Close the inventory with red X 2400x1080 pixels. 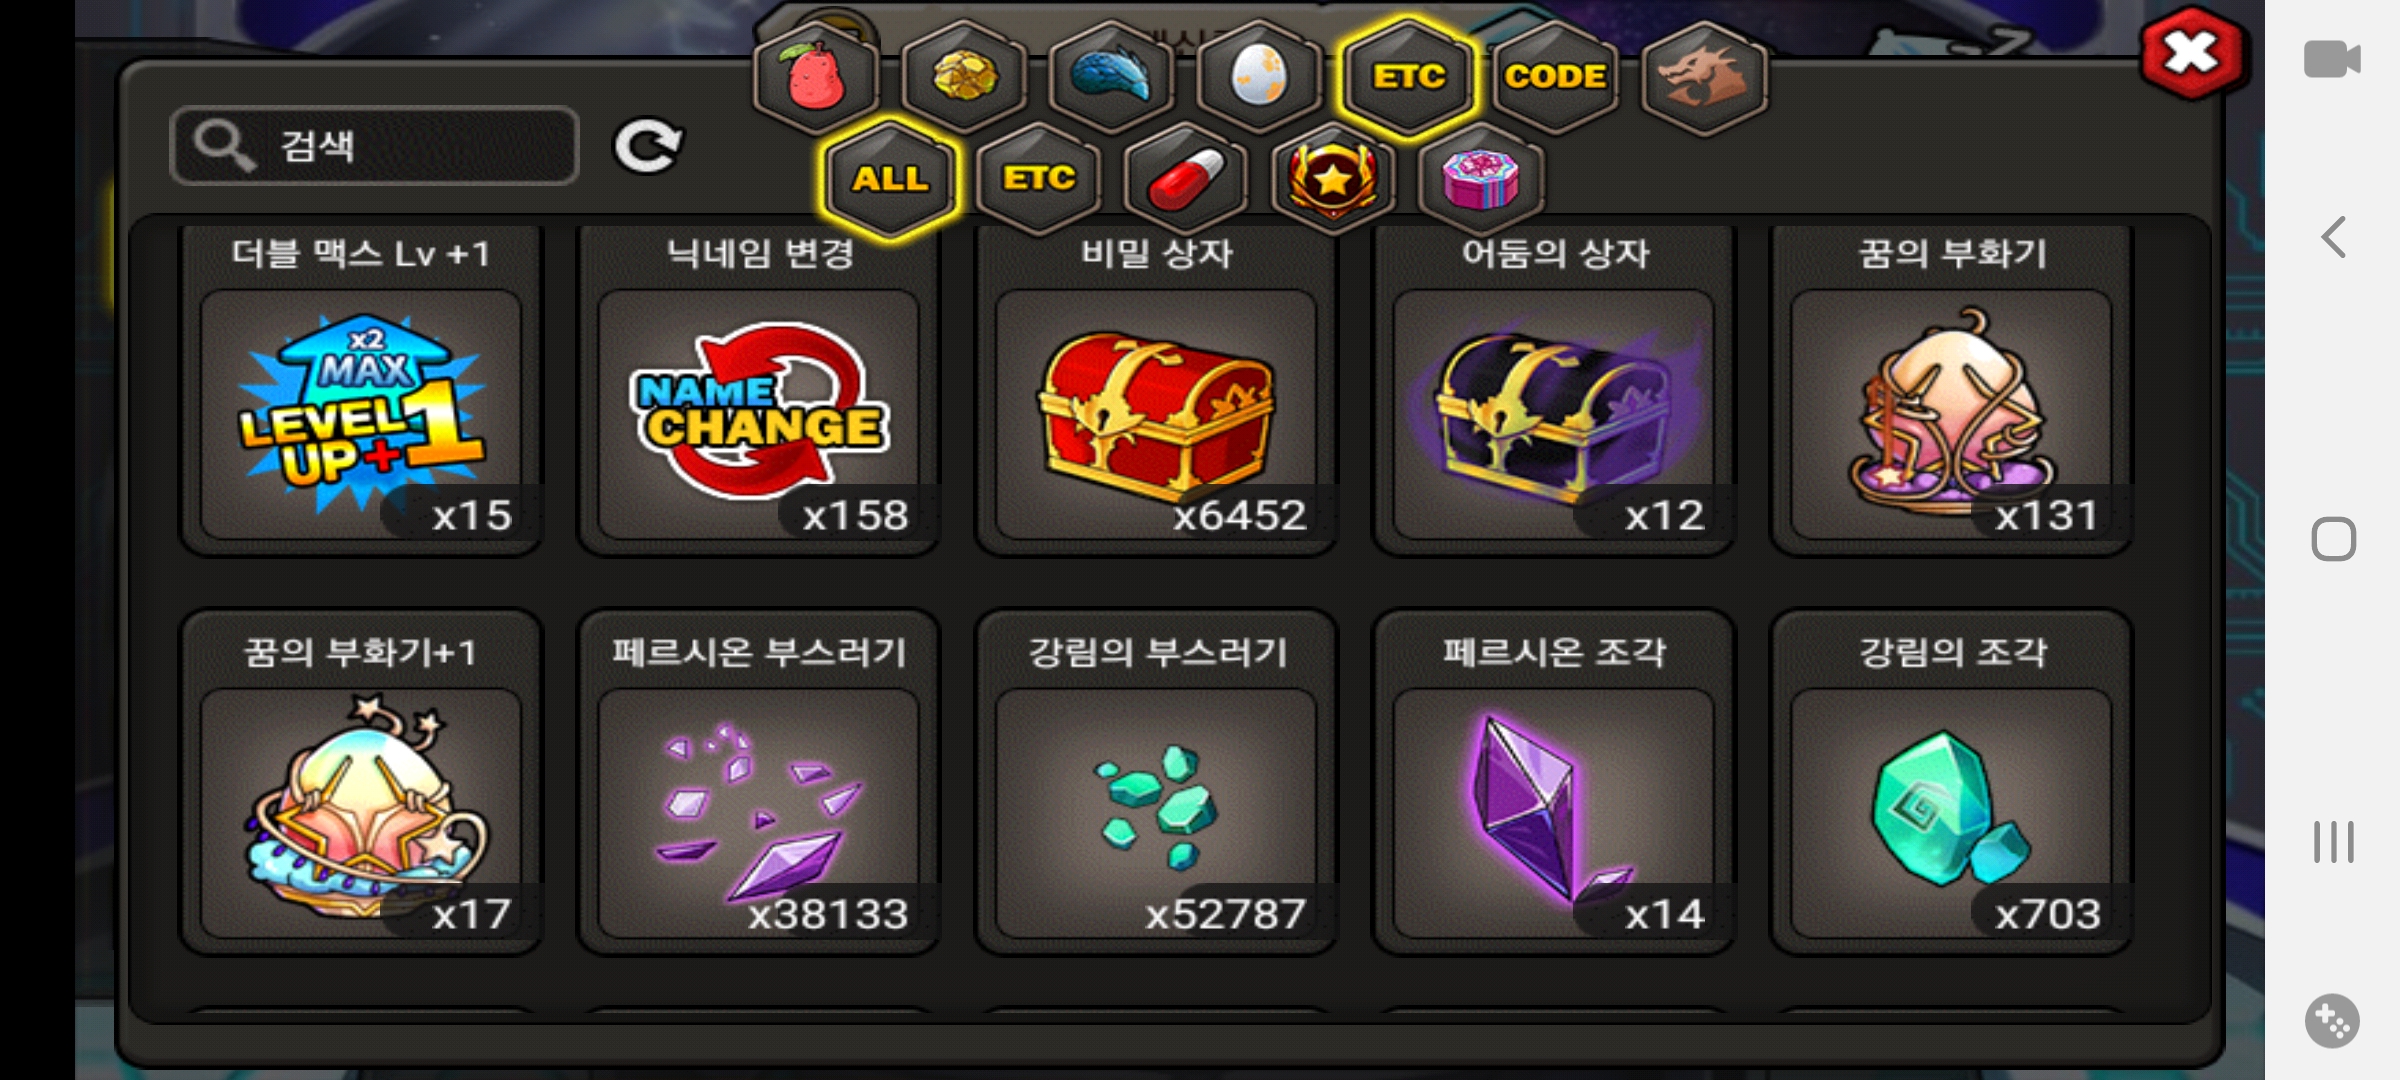click(2192, 53)
